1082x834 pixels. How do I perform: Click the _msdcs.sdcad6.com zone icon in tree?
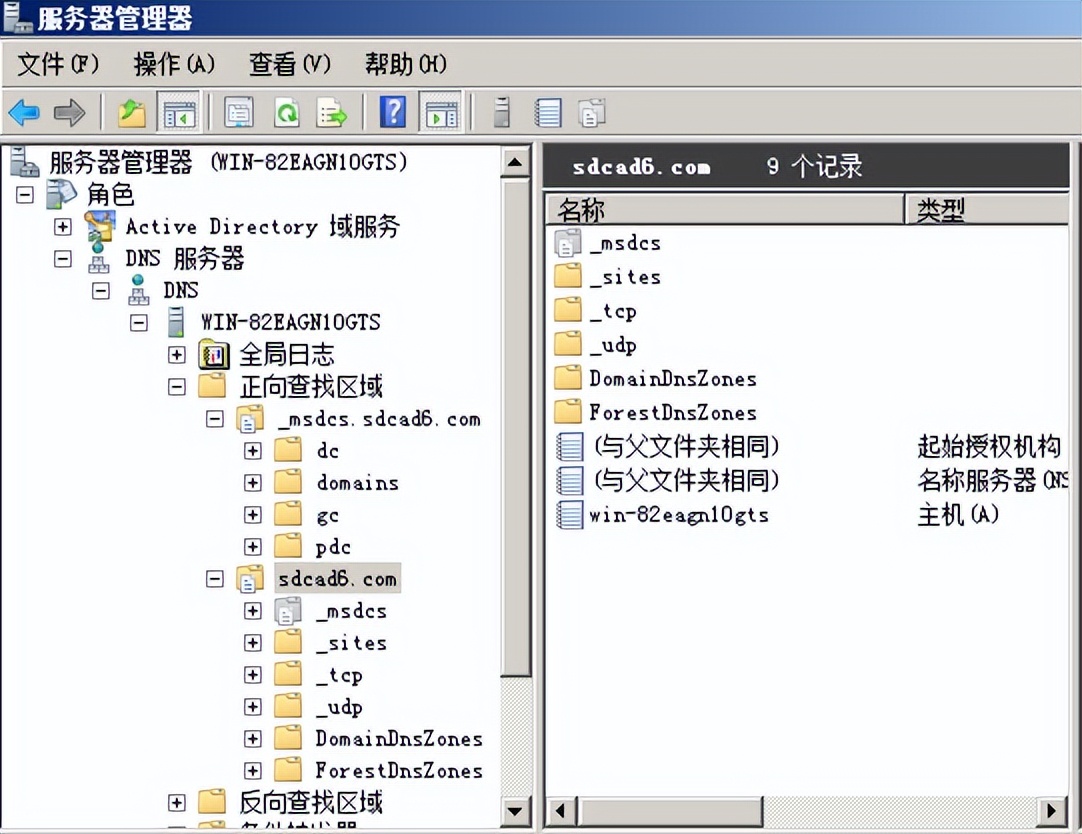pyautogui.click(x=250, y=419)
